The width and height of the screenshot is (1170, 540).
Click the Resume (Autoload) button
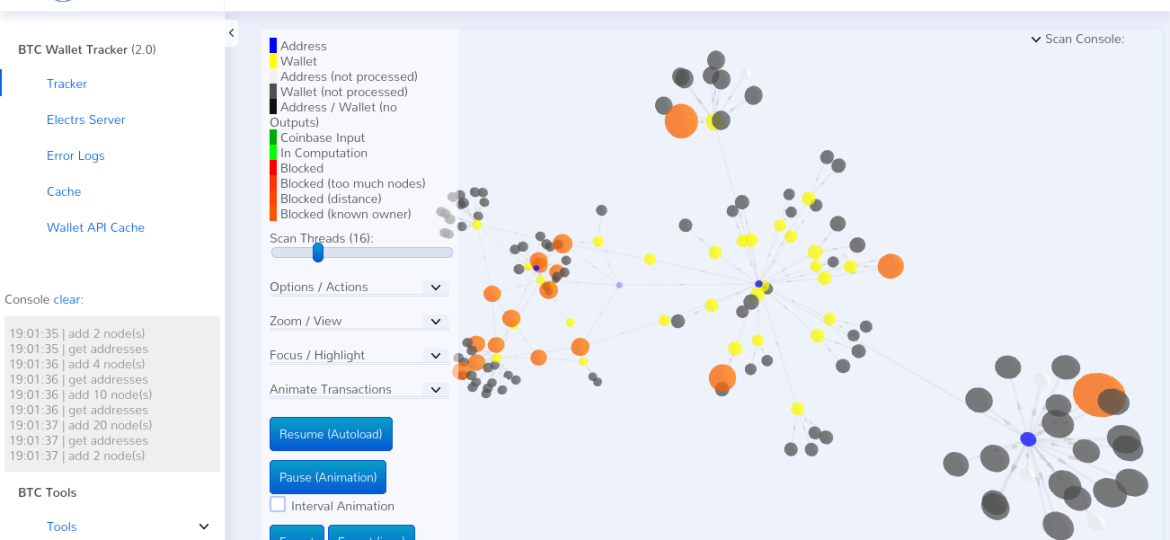tap(331, 434)
